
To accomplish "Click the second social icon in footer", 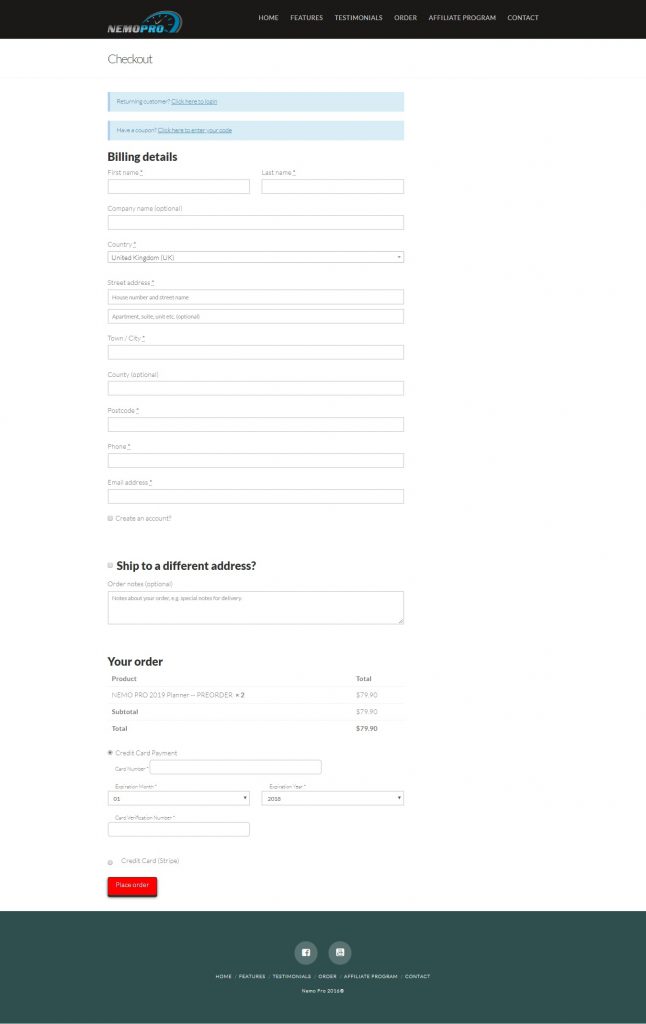I will [x=340, y=952].
